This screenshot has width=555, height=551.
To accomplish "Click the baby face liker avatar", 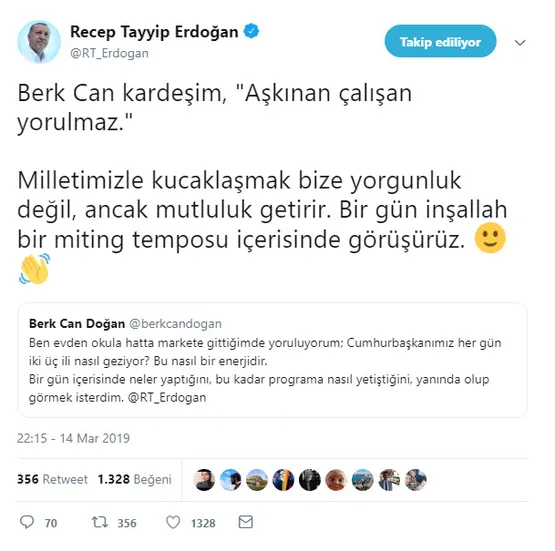I will click(336, 480).
